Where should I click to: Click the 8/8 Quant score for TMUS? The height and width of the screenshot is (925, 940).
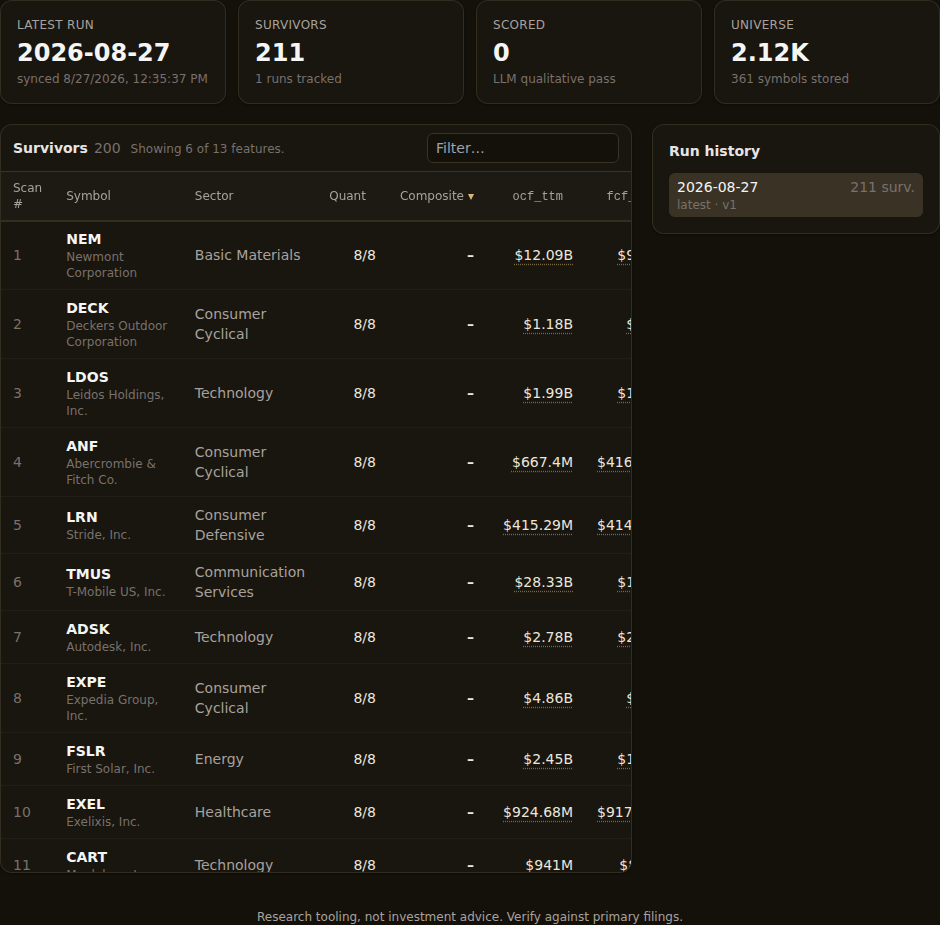click(x=364, y=582)
